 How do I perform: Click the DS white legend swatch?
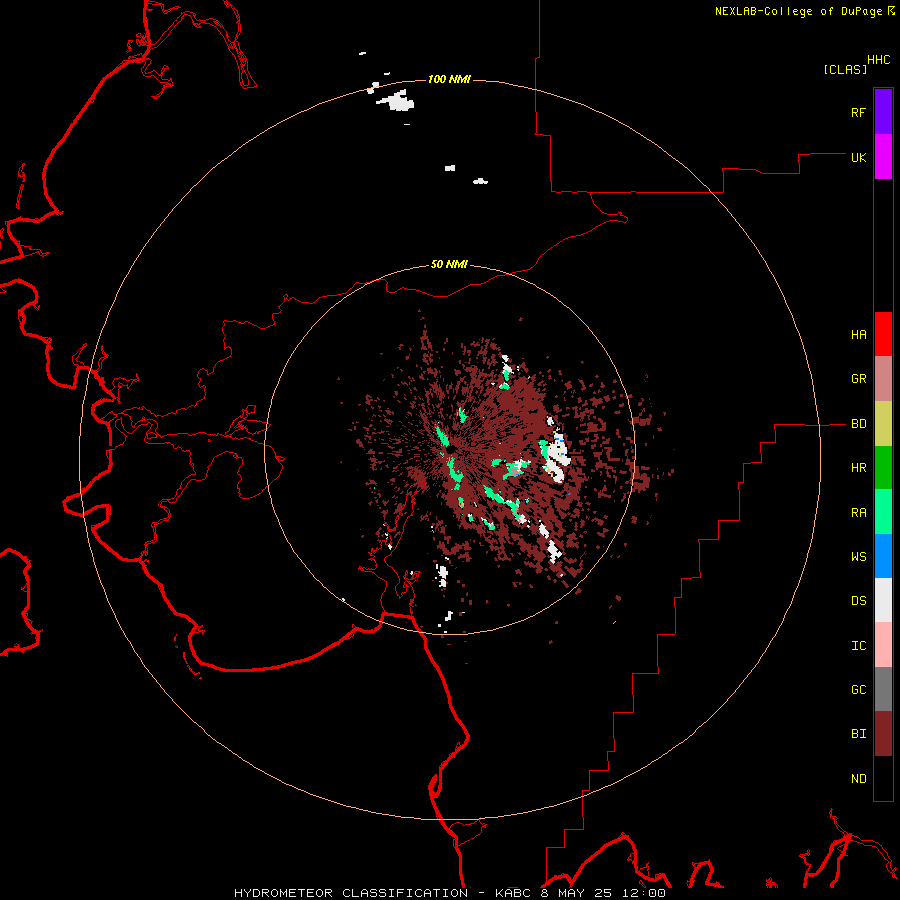pyautogui.click(x=883, y=600)
